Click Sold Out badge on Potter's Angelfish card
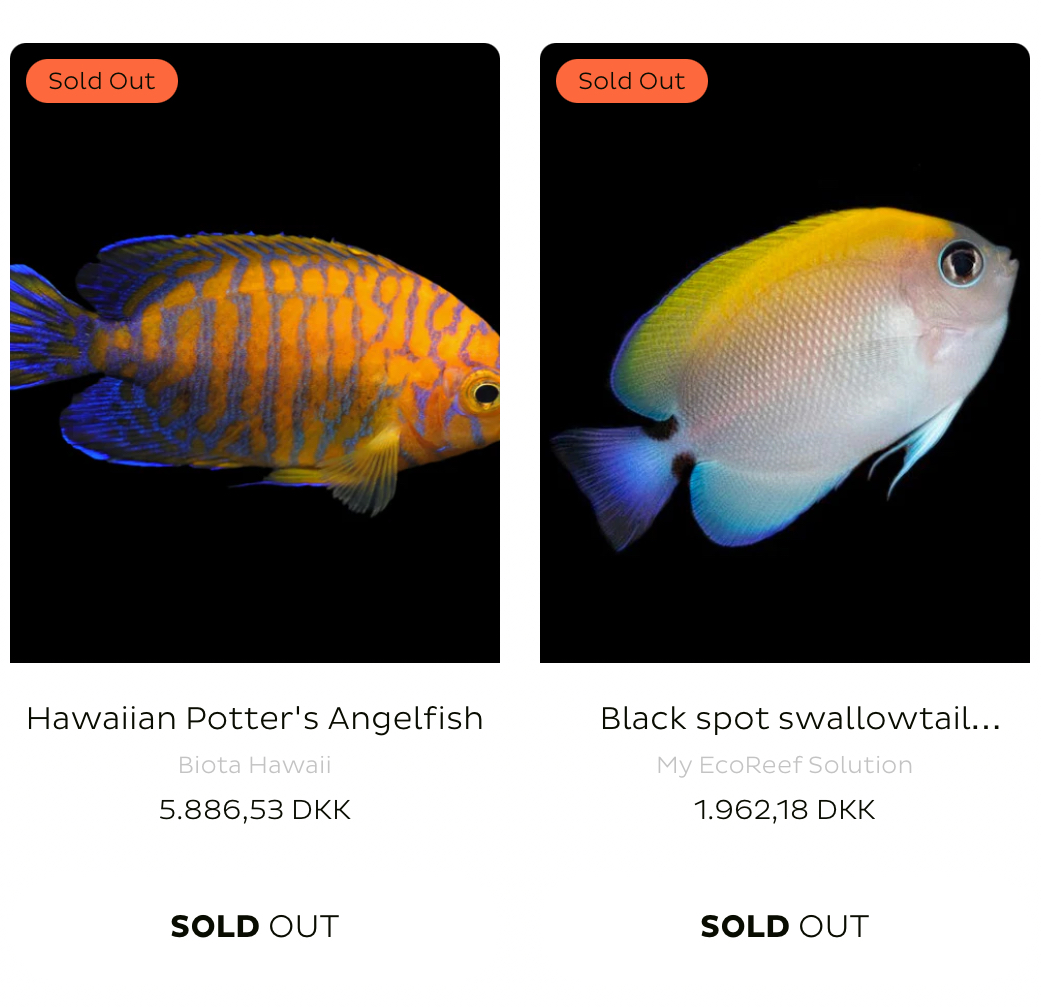 (x=102, y=81)
